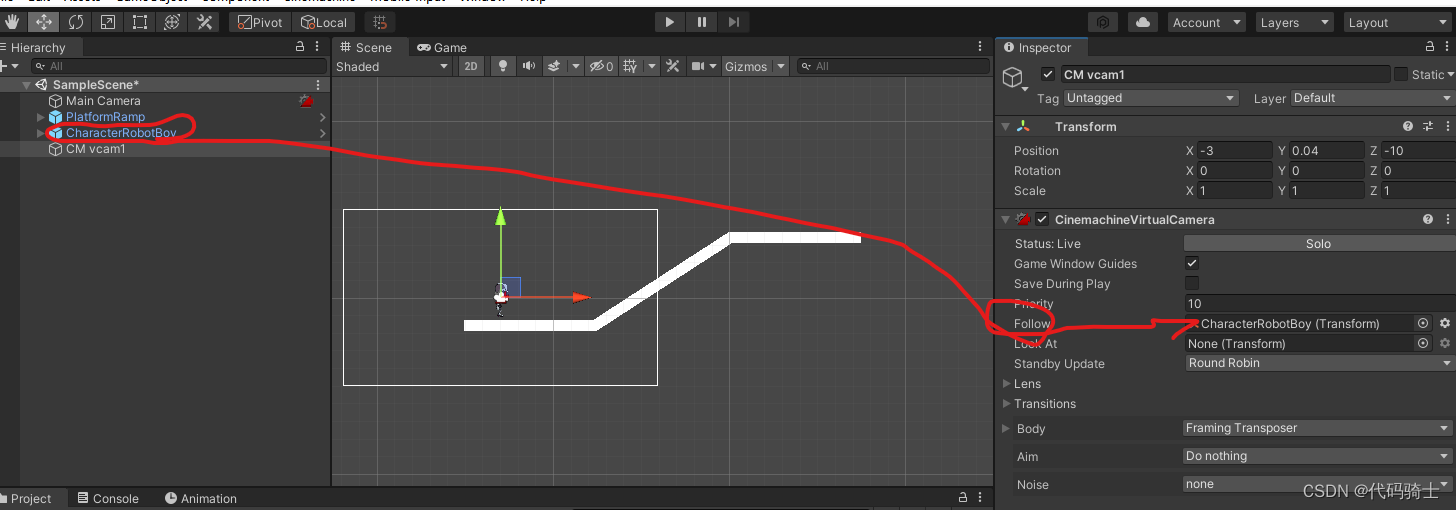Open Unity Collaborate services icon

1103,22
